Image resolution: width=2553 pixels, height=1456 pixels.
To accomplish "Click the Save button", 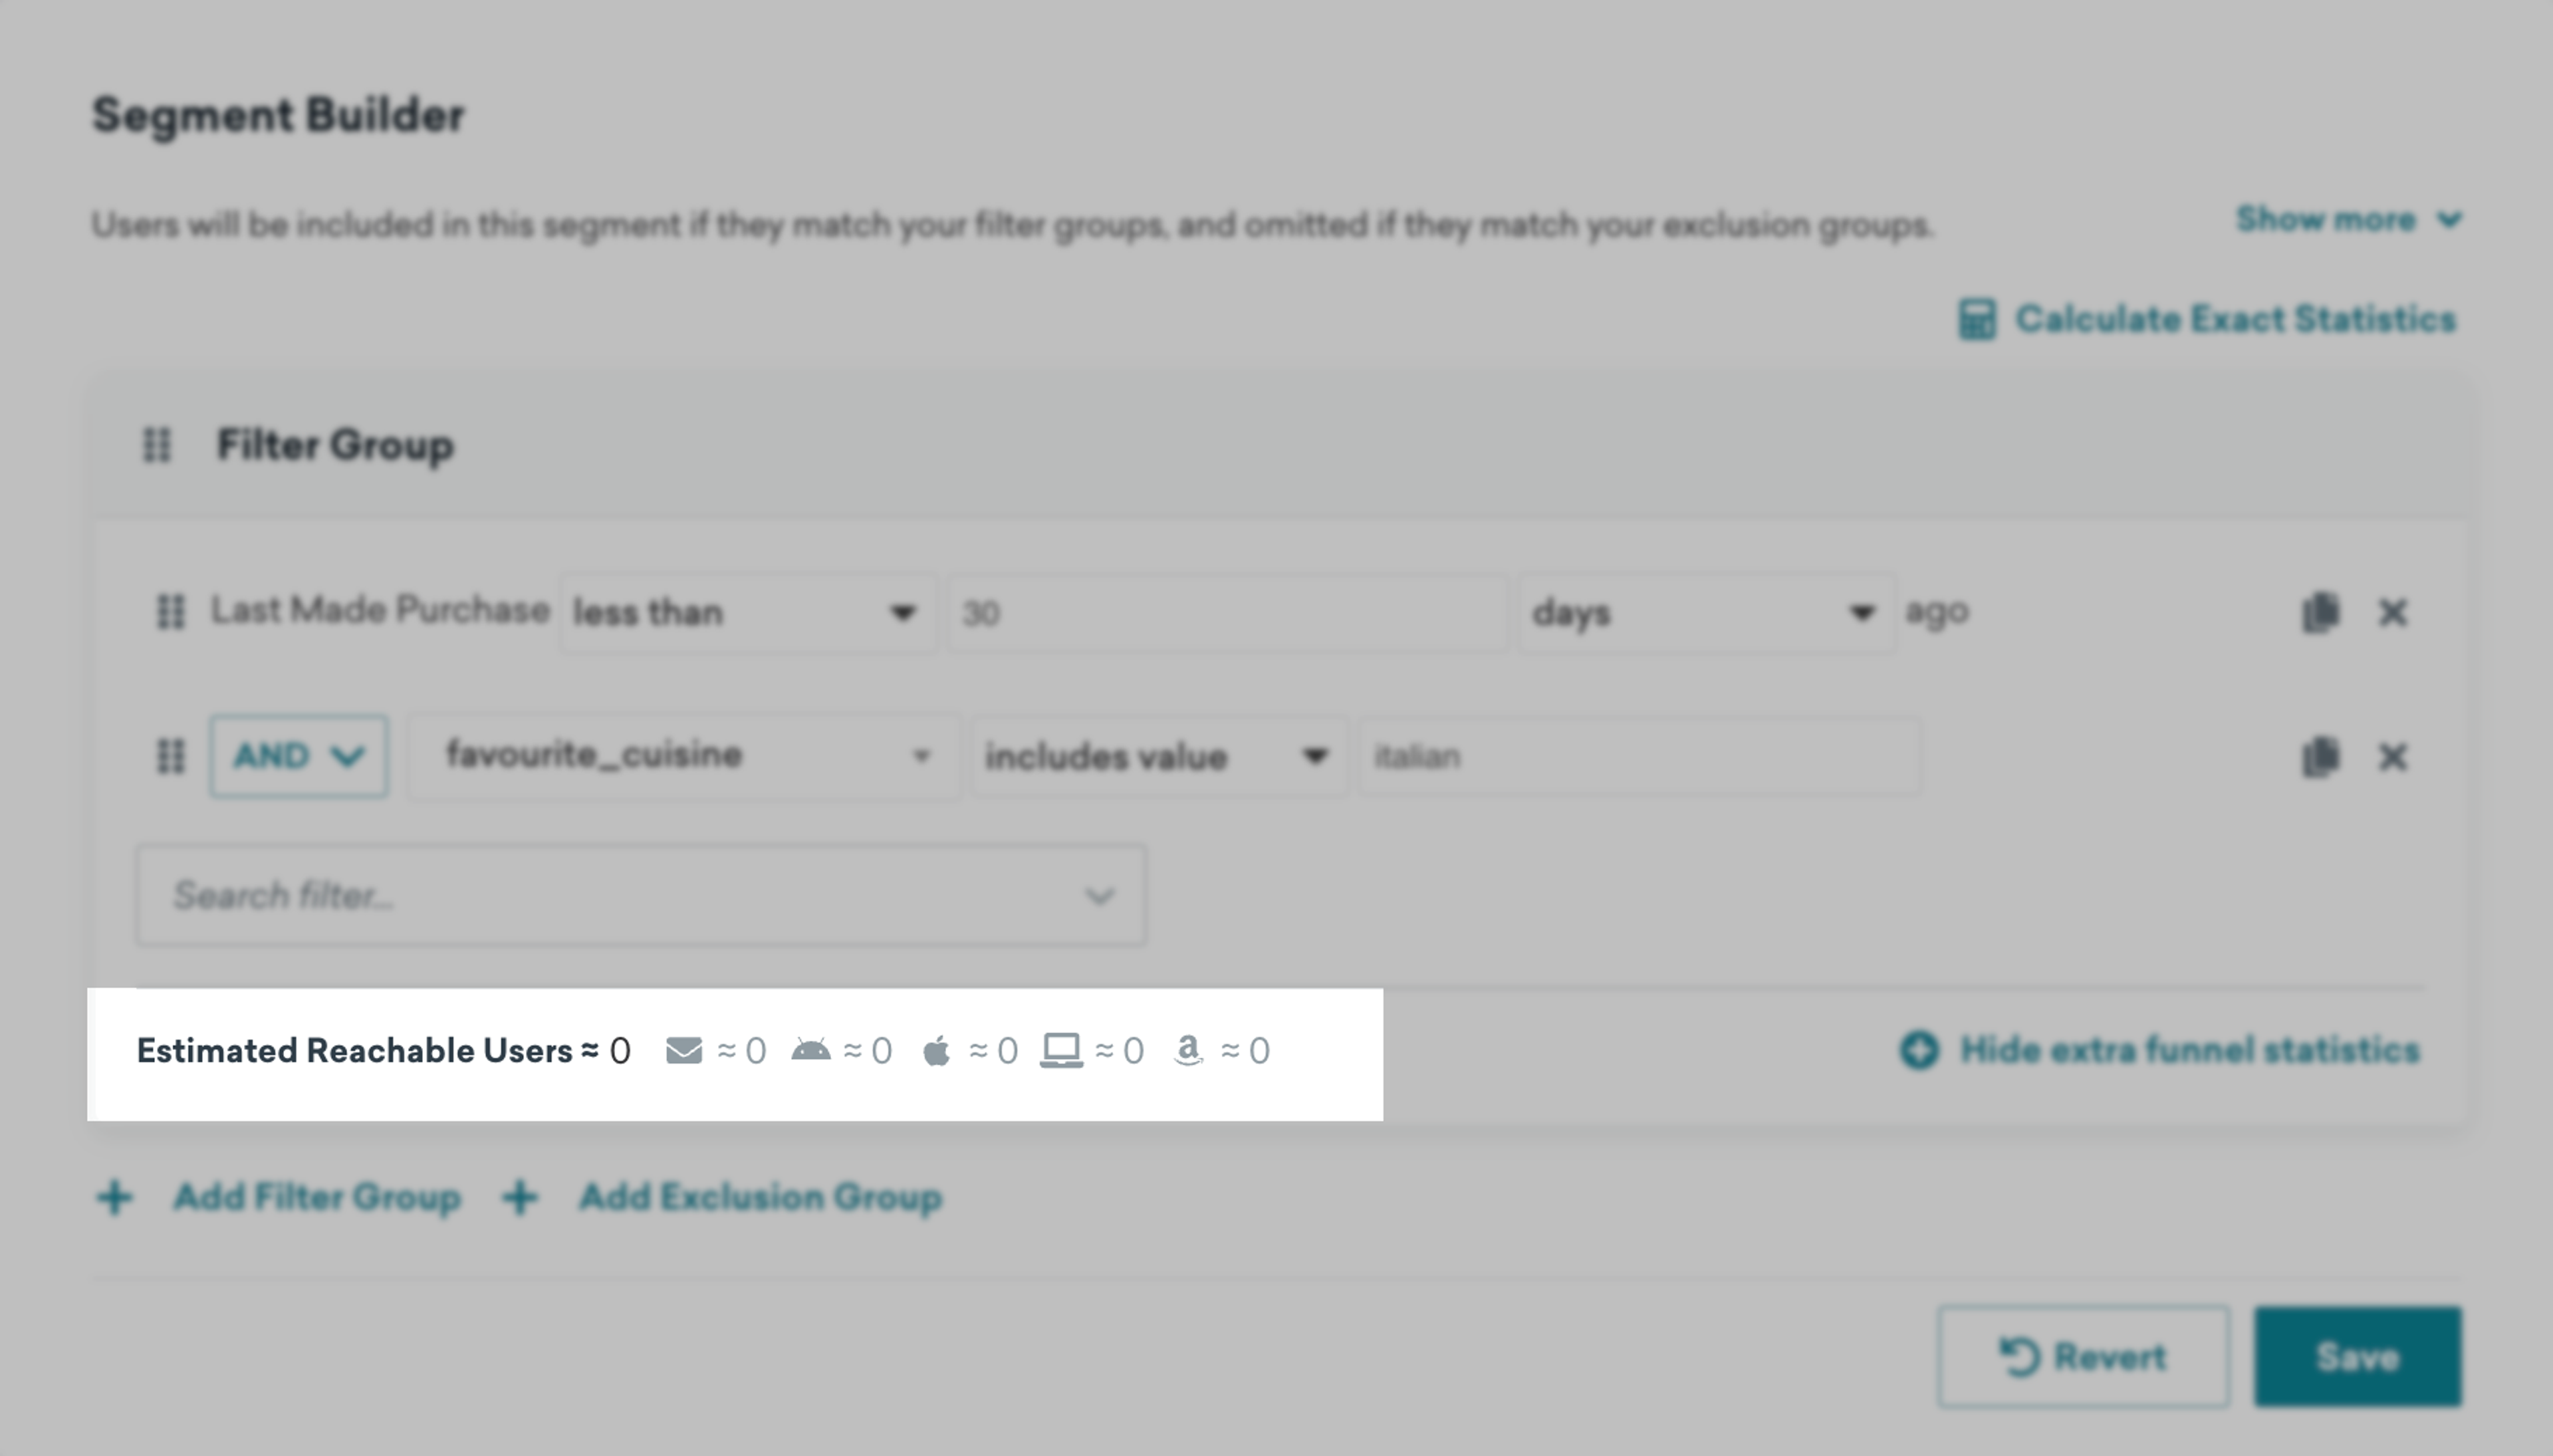I will [x=2357, y=1357].
